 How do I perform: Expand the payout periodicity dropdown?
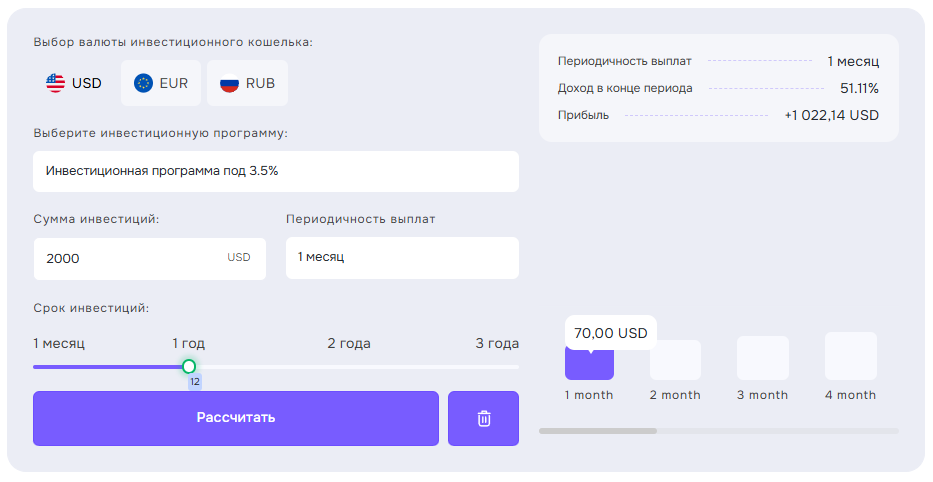[x=402, y=258]
